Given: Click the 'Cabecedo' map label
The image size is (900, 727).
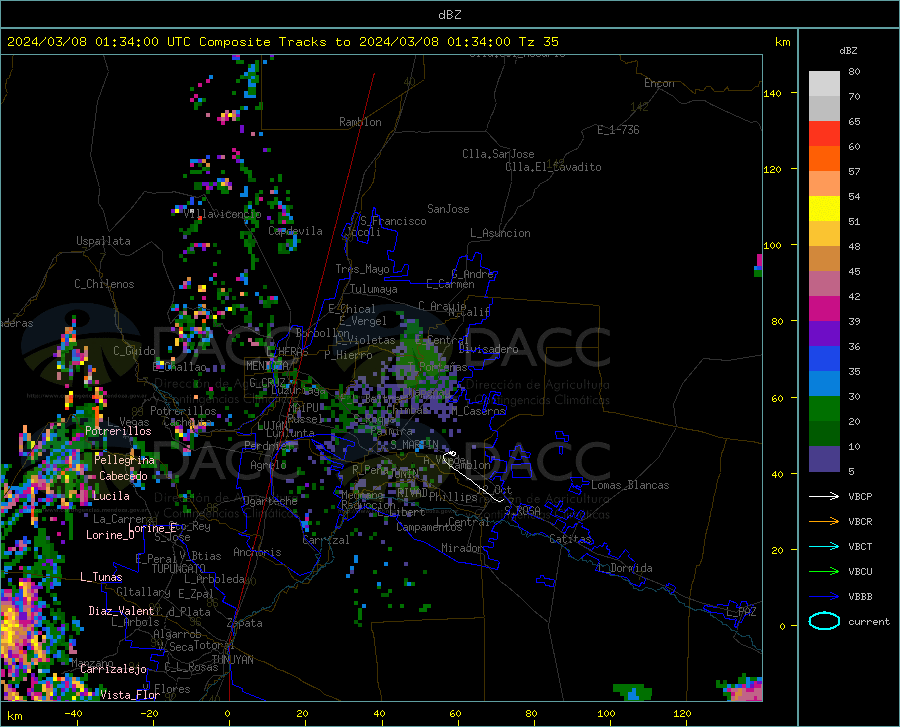Looking at the screenshot, I should [123, 476].
